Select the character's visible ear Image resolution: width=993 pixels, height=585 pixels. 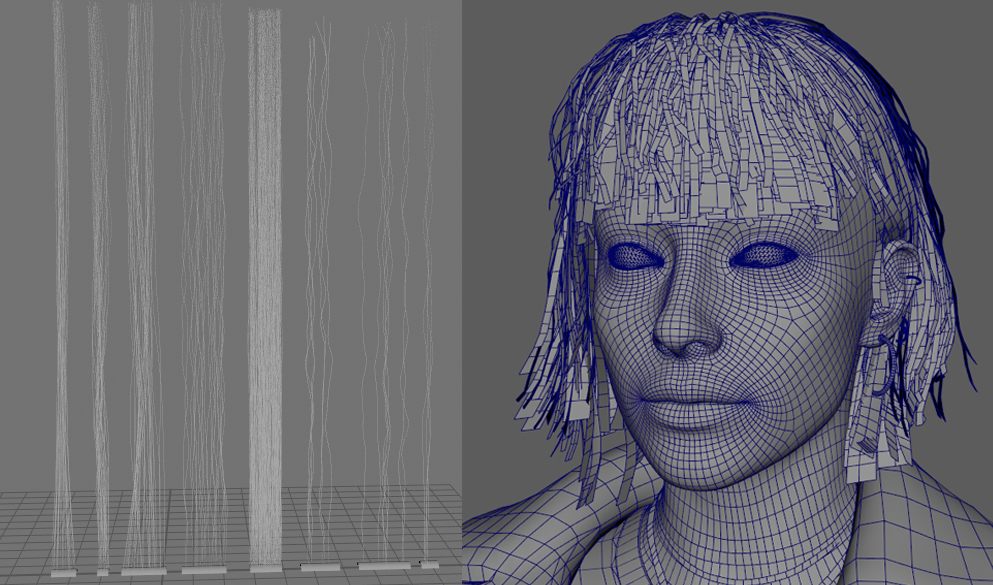pos(895,288)
